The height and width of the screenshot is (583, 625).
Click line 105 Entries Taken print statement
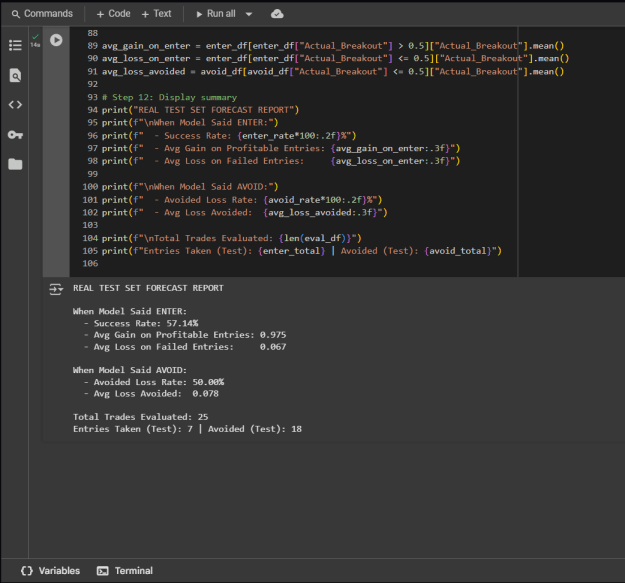click(302, 251)
